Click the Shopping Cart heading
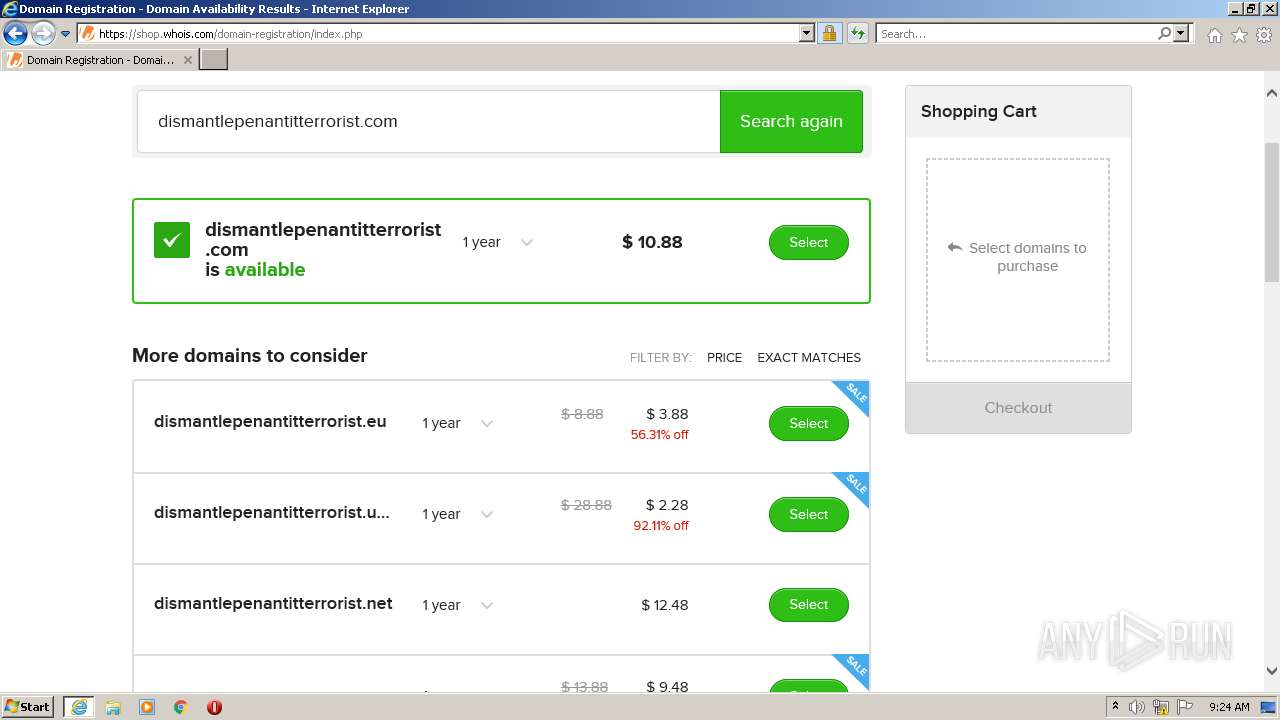The image size is (1280, 720). click(x=978, y=111)
